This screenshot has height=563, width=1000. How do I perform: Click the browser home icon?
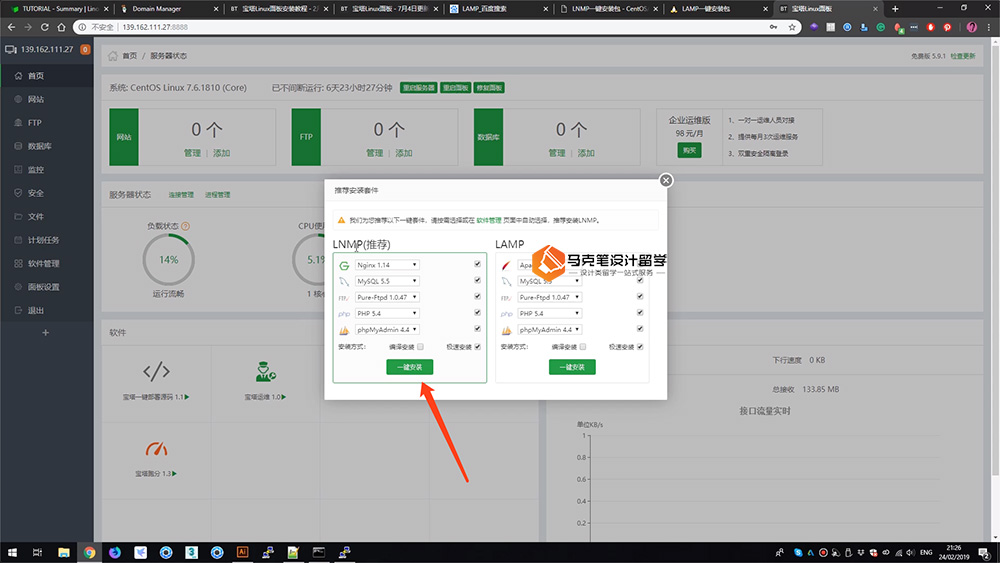pos(61,27)
